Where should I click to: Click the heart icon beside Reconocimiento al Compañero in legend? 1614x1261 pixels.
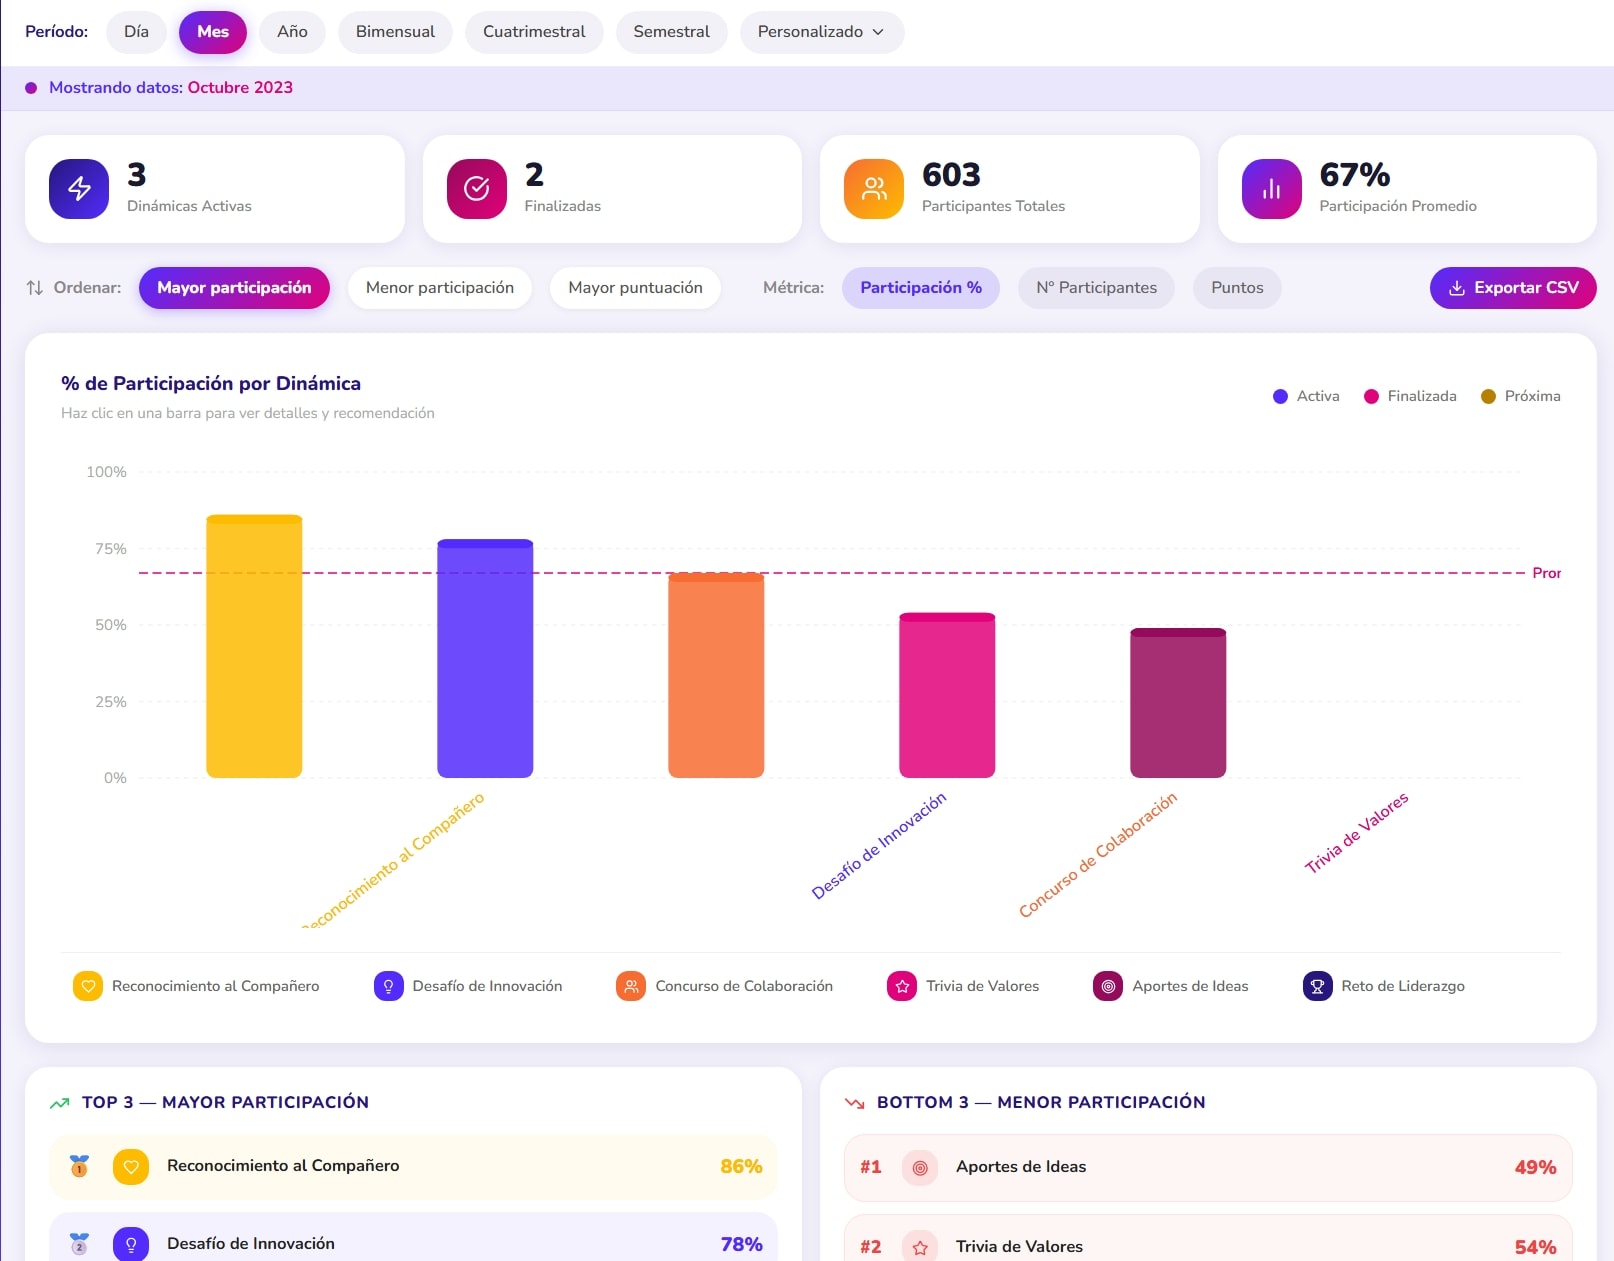point(88,986)
